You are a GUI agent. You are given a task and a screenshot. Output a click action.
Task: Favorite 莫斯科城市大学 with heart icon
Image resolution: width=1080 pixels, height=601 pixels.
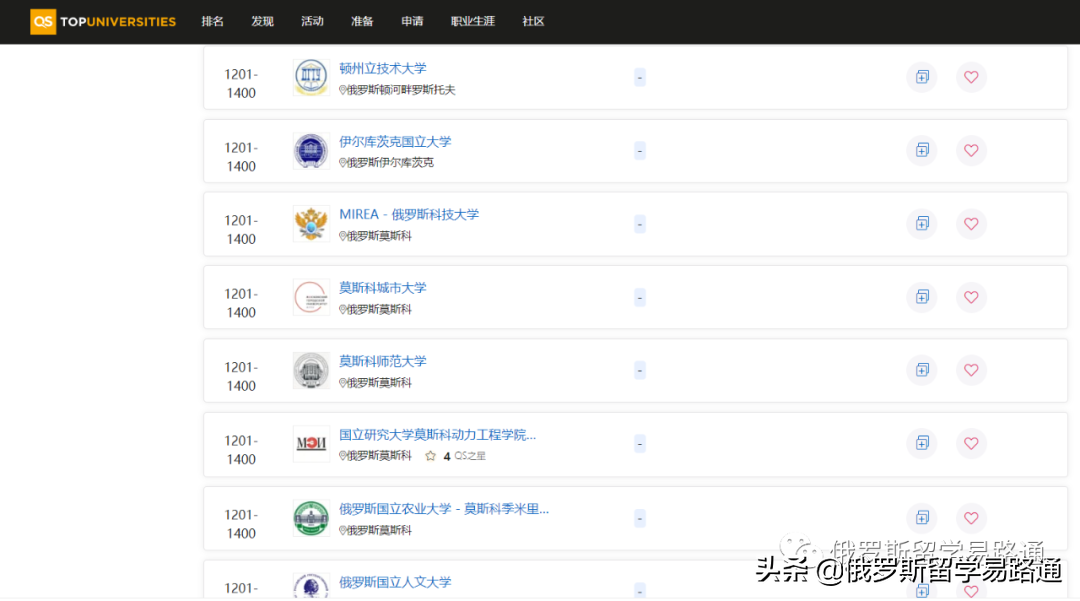click(971, 297)
